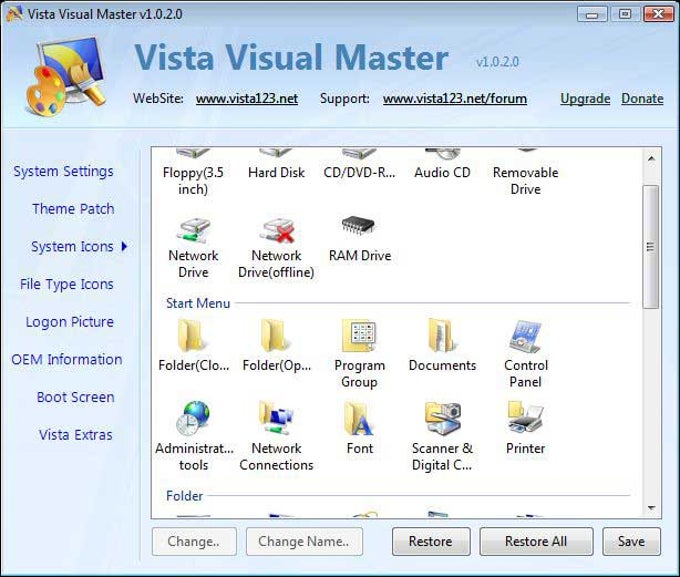Open the Boot Screen section
The width and height of the screenshot is (680, 577).
tap(75, 397)
